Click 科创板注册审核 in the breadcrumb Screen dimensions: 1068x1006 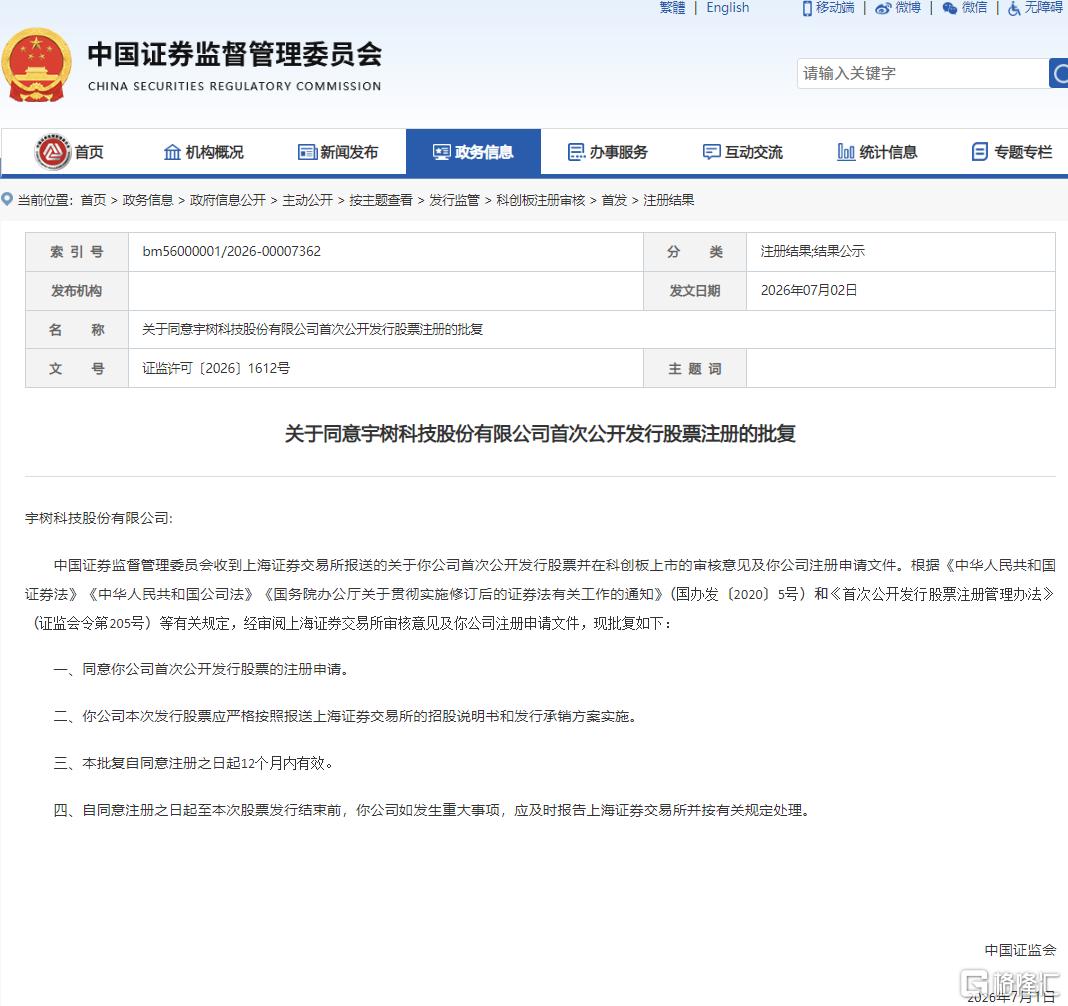(540, 200)
